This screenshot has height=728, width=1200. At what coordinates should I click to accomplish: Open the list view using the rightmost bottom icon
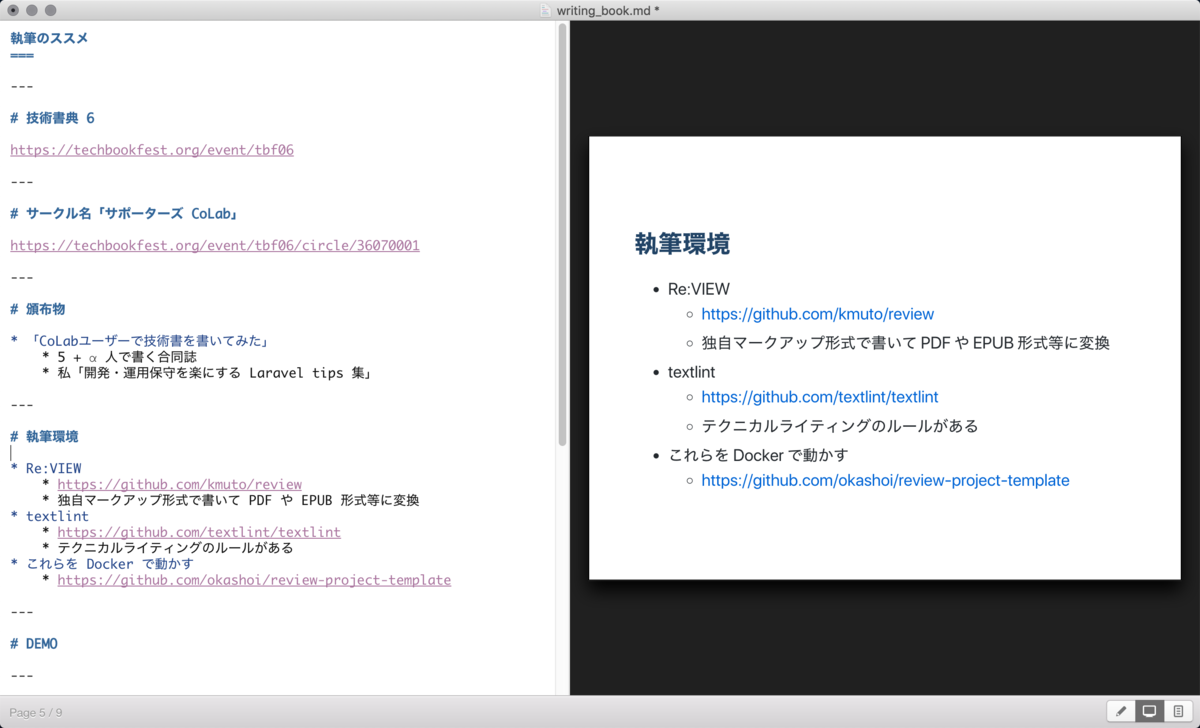pyautogui.click(x=1176, y=711)
